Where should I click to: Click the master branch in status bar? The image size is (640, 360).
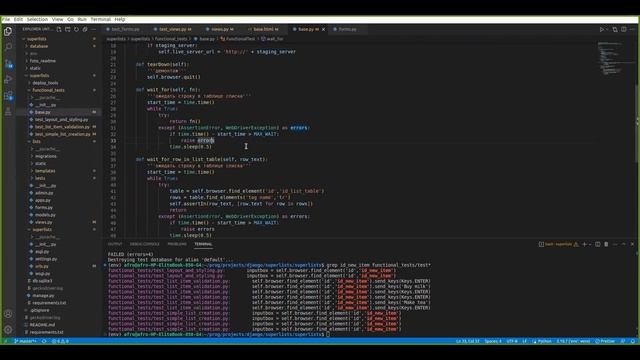pos(25,341)
